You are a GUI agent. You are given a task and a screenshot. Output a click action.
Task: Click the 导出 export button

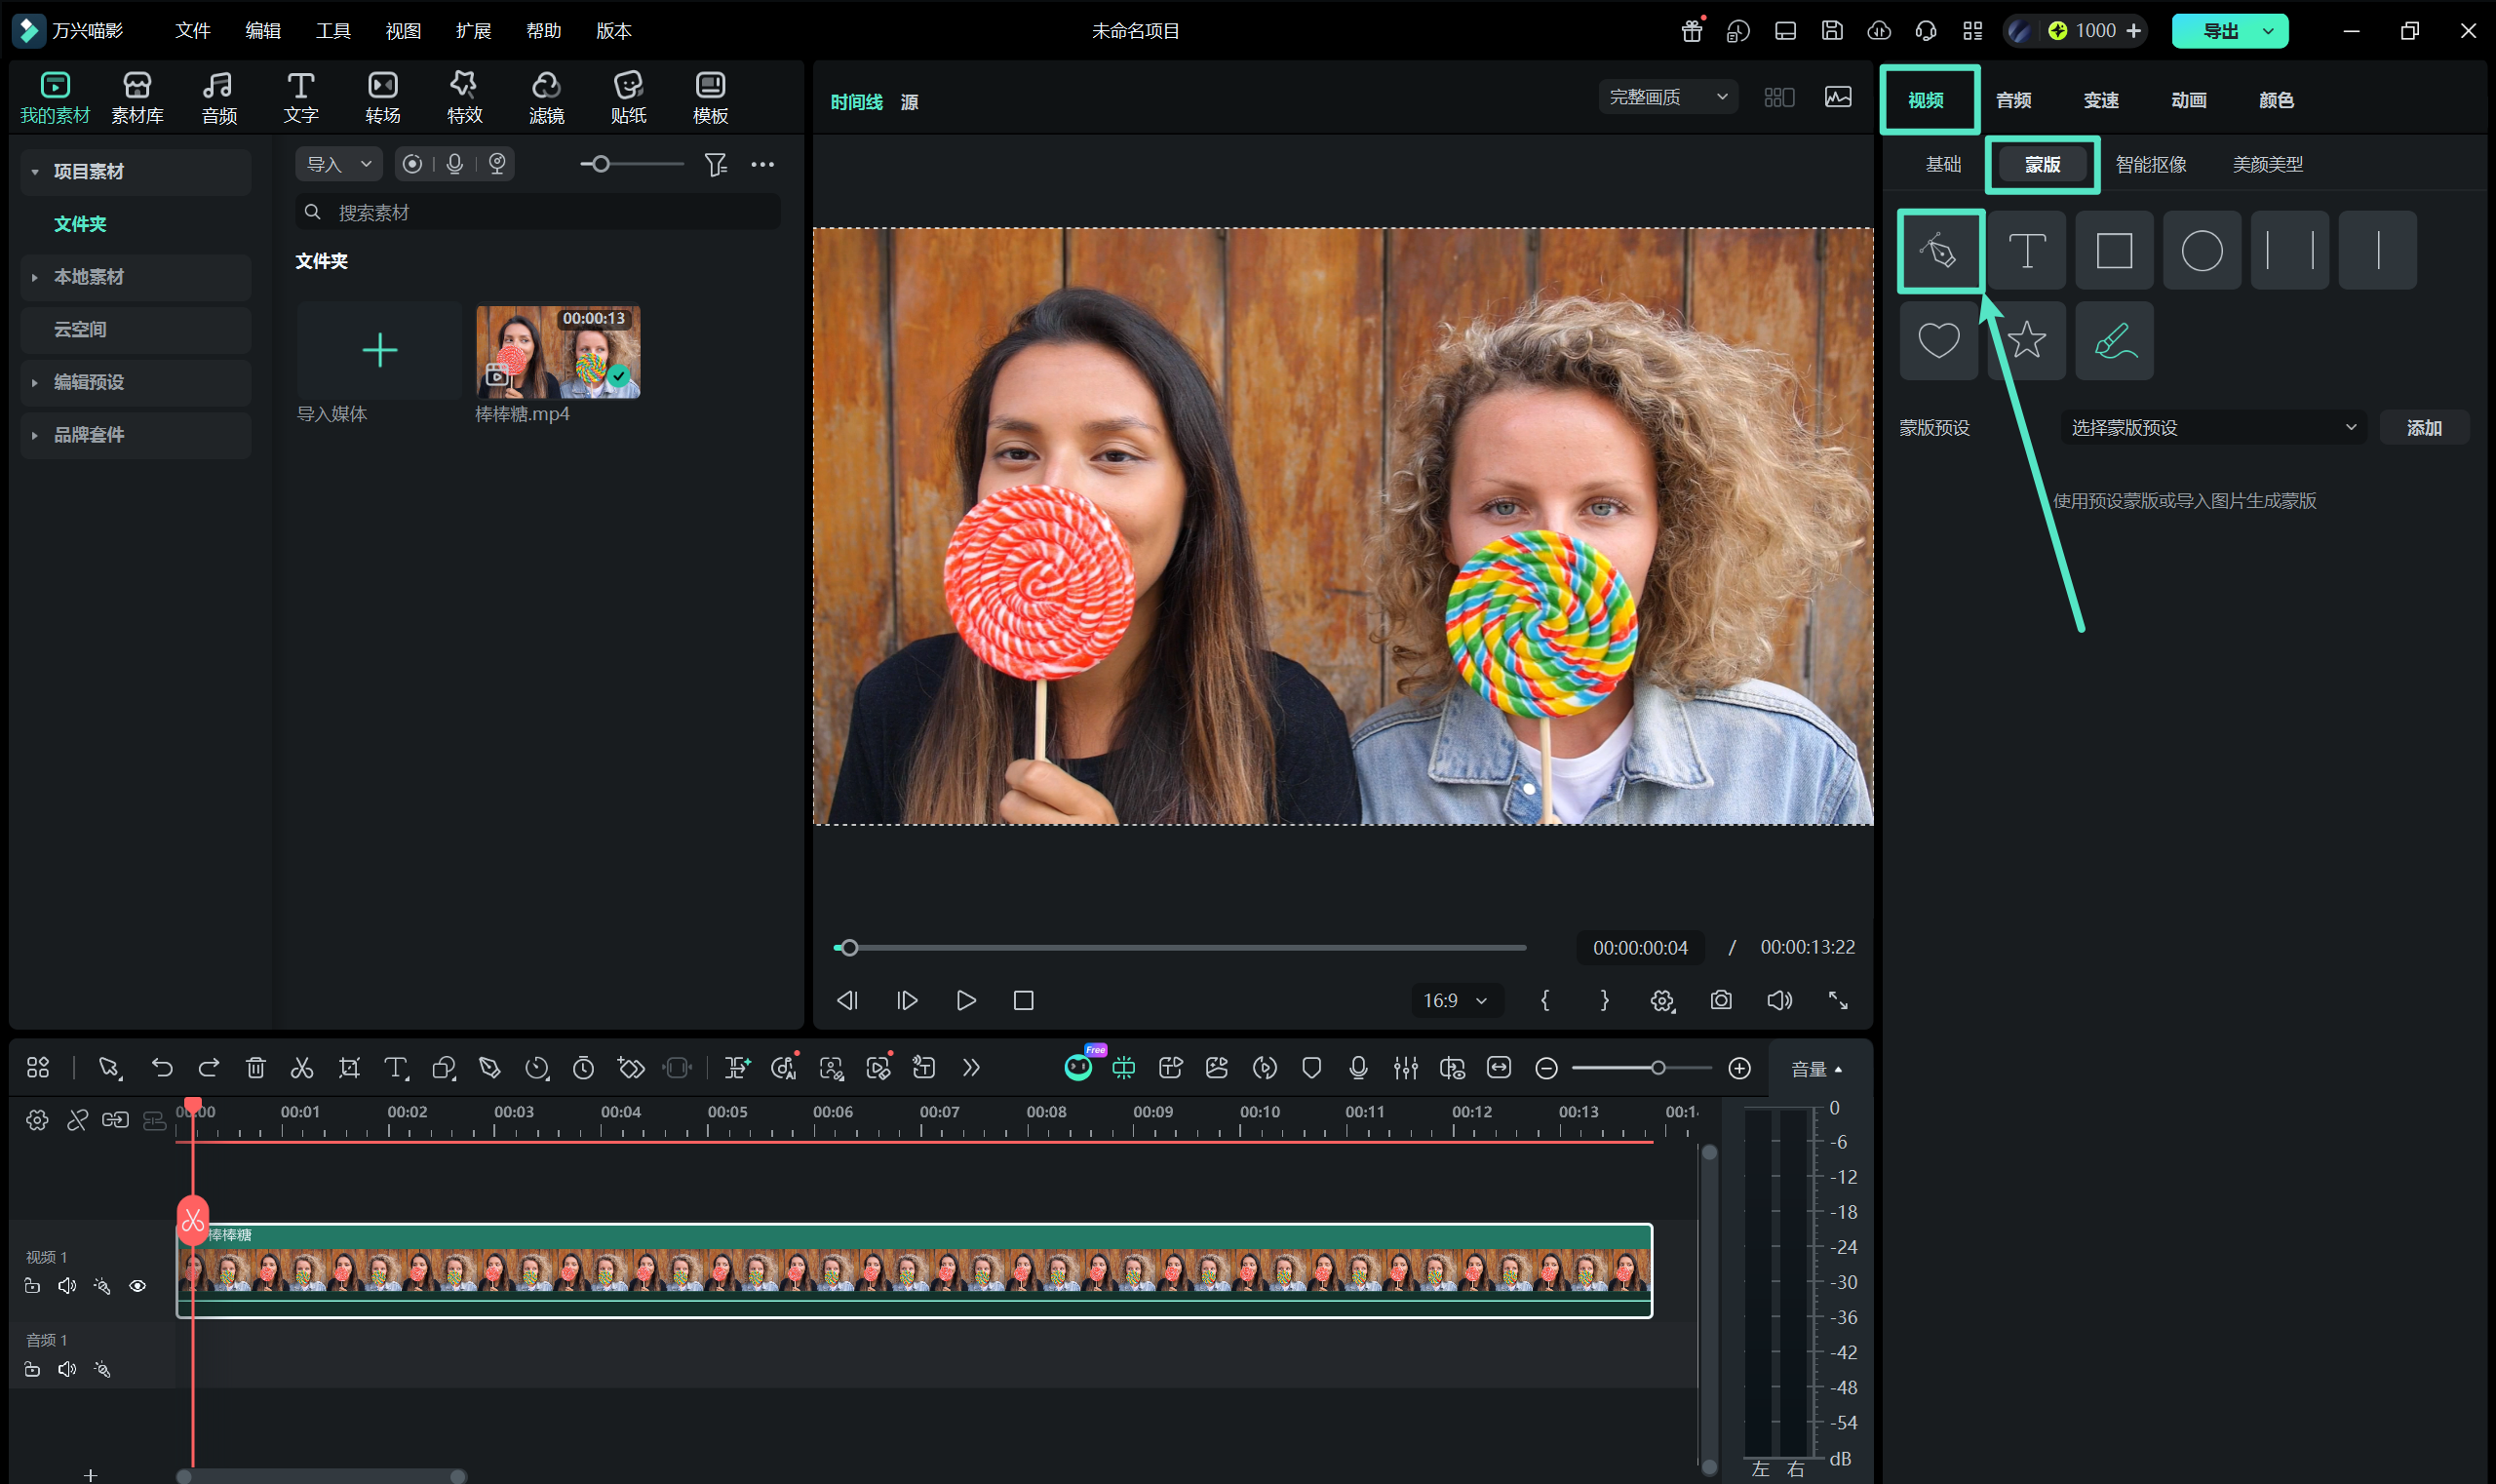point(2220,31)
